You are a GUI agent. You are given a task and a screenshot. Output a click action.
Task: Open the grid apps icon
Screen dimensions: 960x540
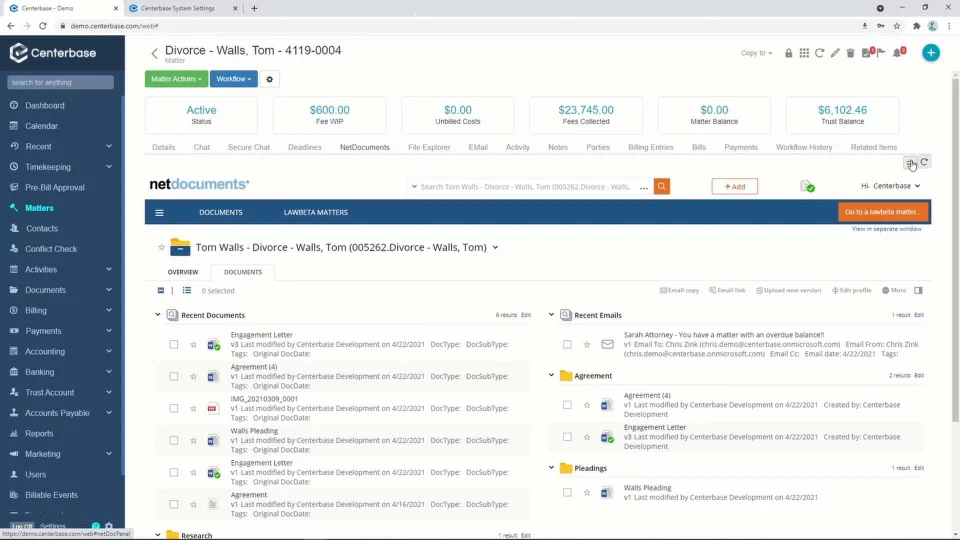(804, 53)
